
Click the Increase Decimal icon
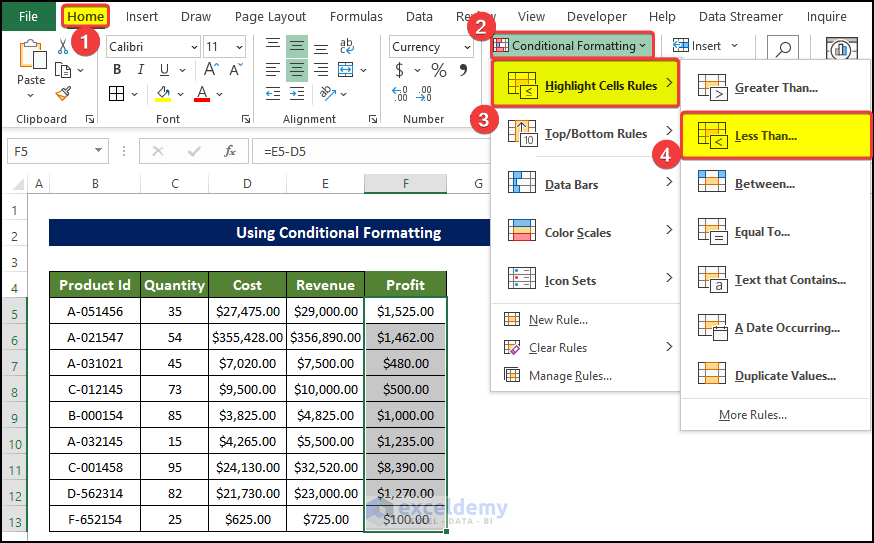coord(400,94)
